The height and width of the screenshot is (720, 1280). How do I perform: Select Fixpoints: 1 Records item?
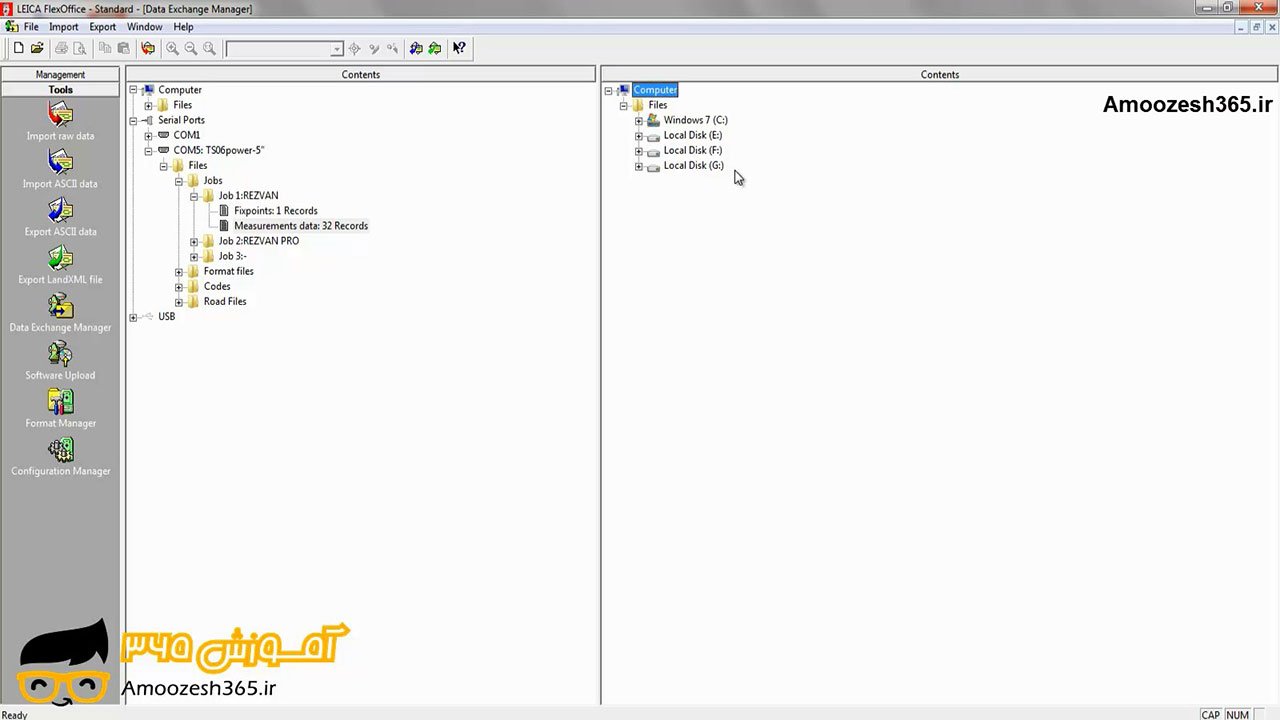(276, 211)
